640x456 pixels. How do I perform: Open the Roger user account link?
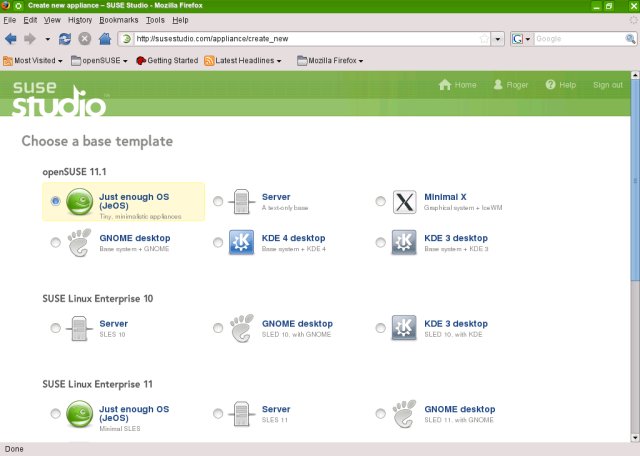click(x=511, y=85)
